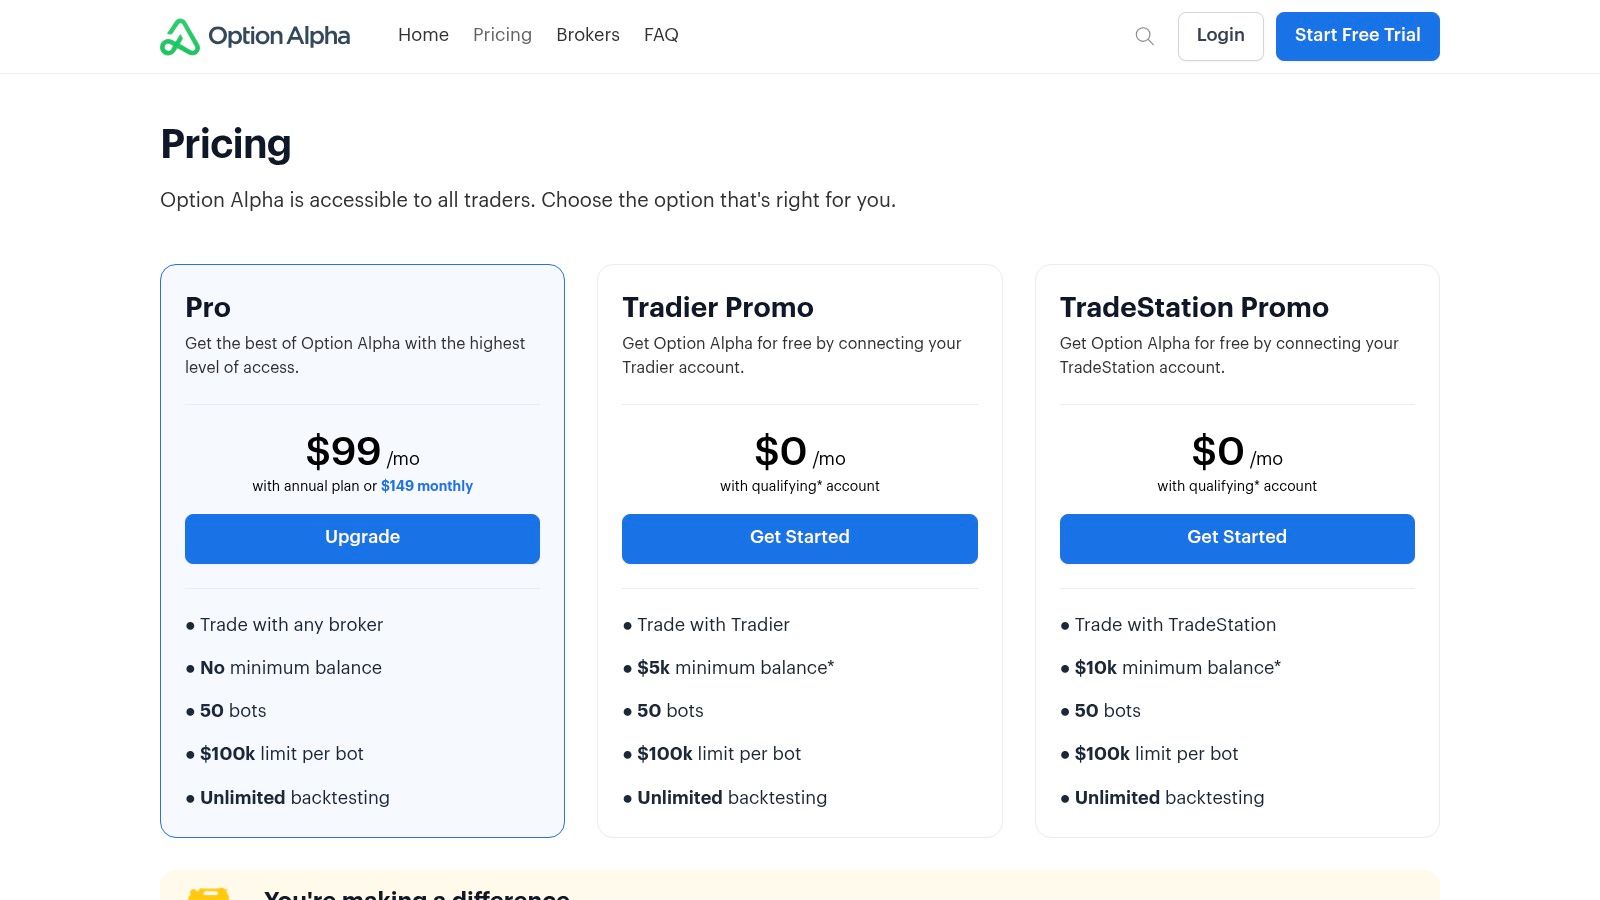Click the You're making a difference banner

pos(416,893)
